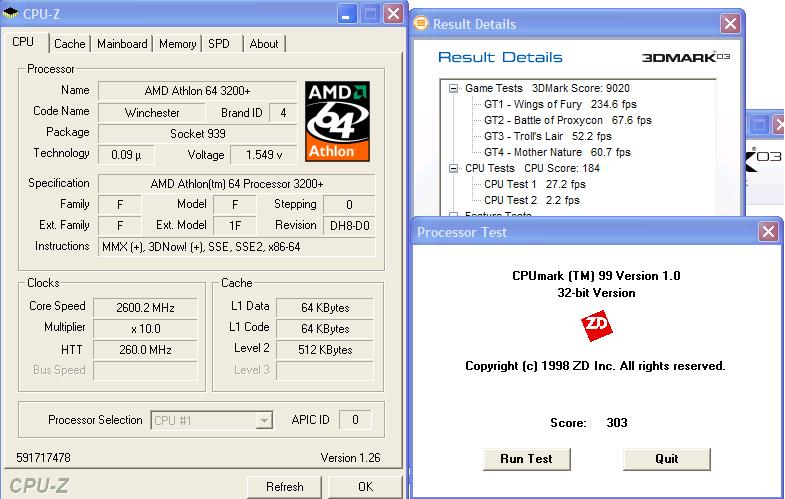This screenshot has width=785, height=499.
Task: Click the Core Speed value 2600.2 MHz
Action: tap(145, 308)
